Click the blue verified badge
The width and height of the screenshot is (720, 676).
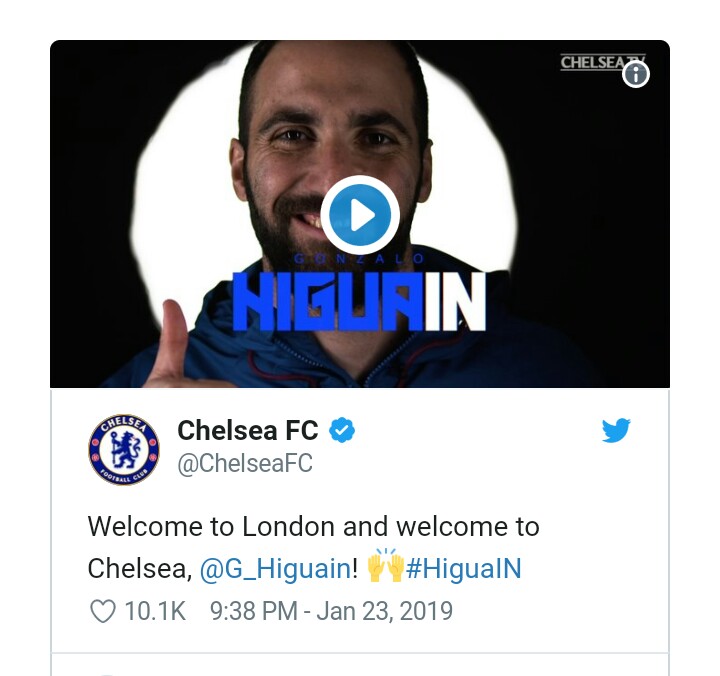(343, 431)
